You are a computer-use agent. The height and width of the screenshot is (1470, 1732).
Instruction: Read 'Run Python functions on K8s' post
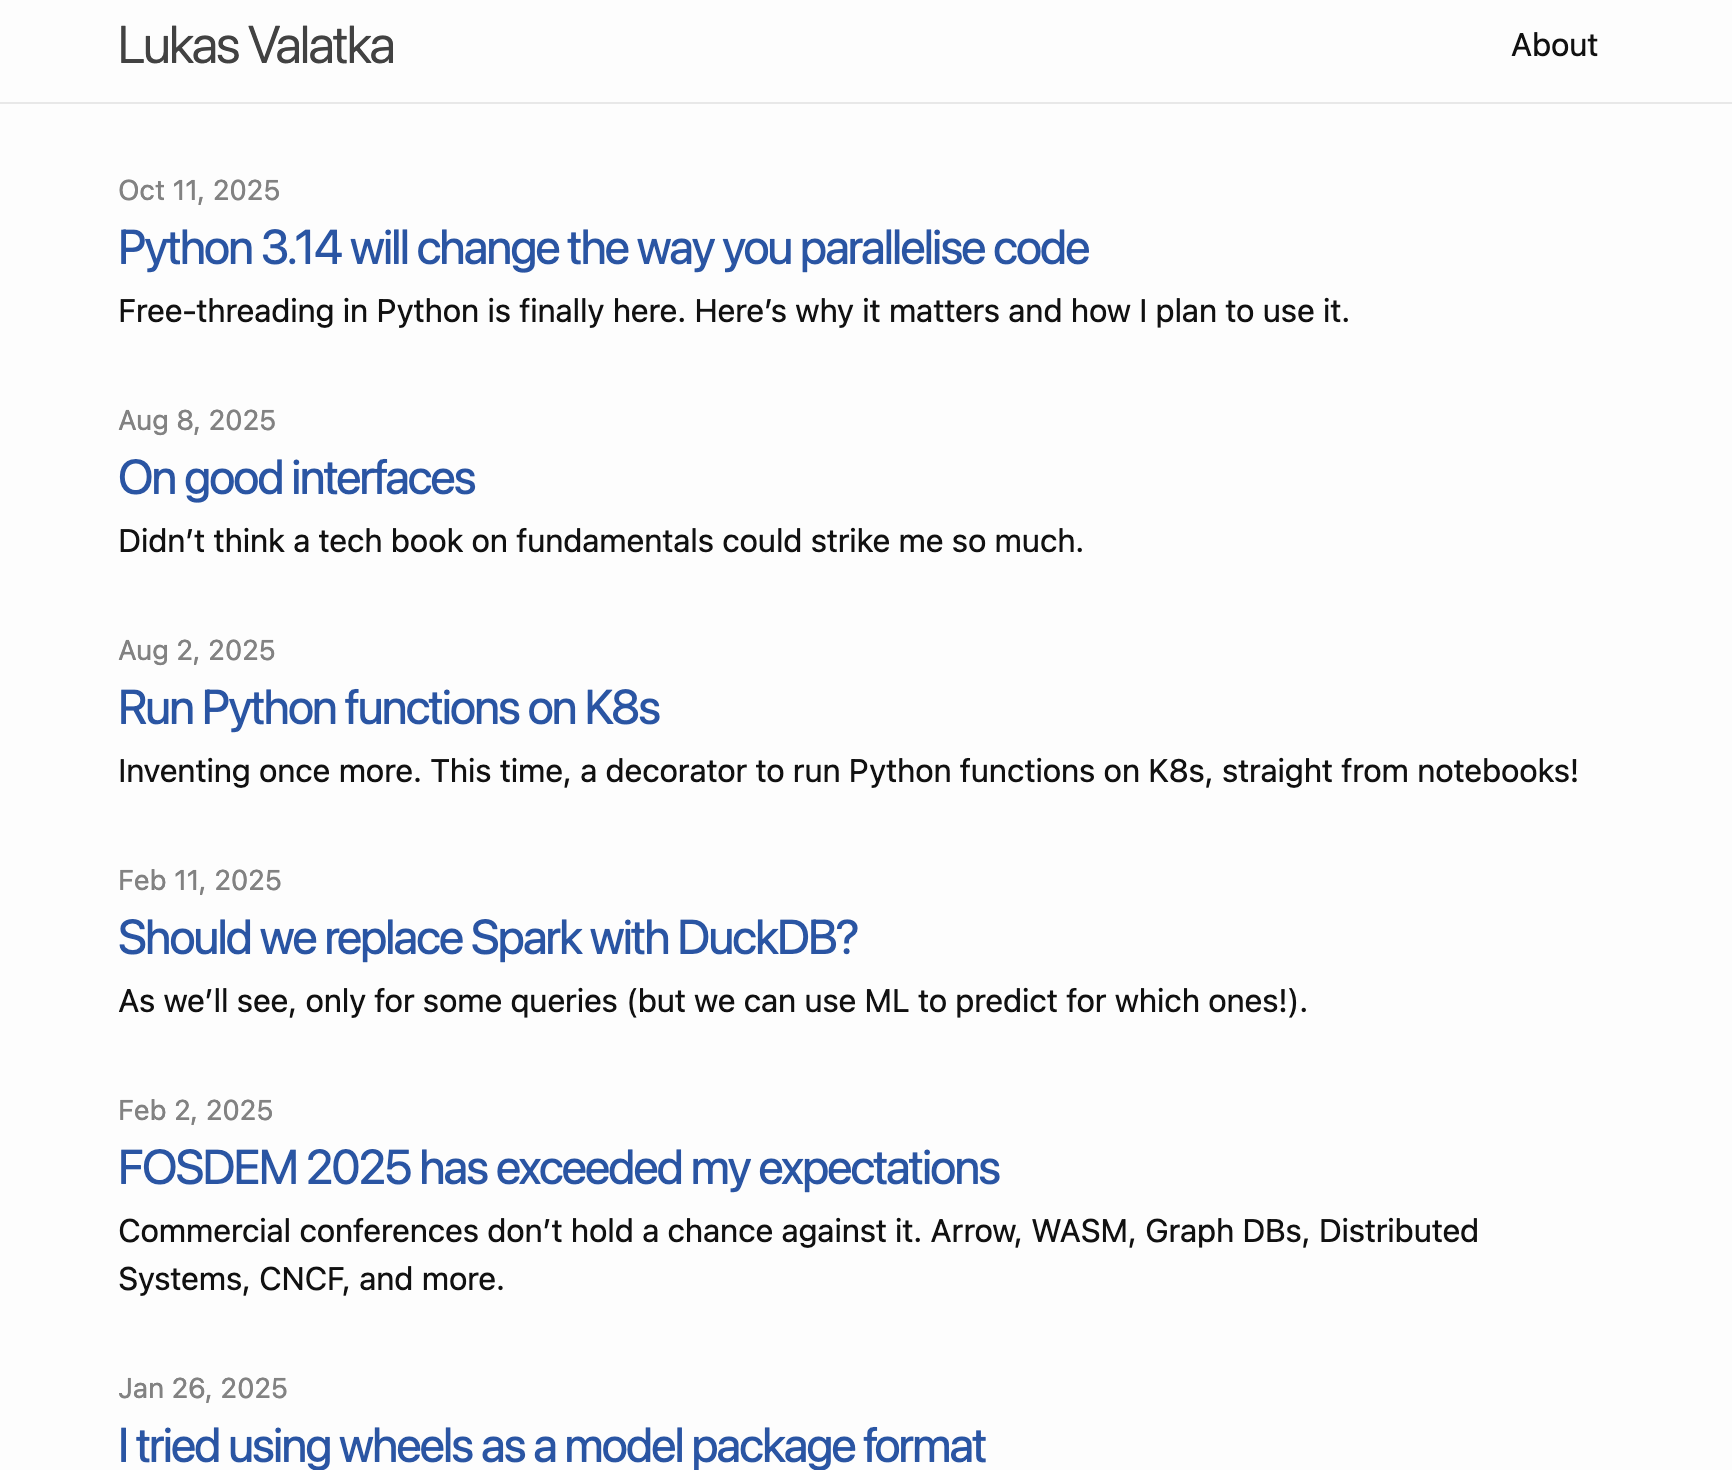(x=388, y=708)
